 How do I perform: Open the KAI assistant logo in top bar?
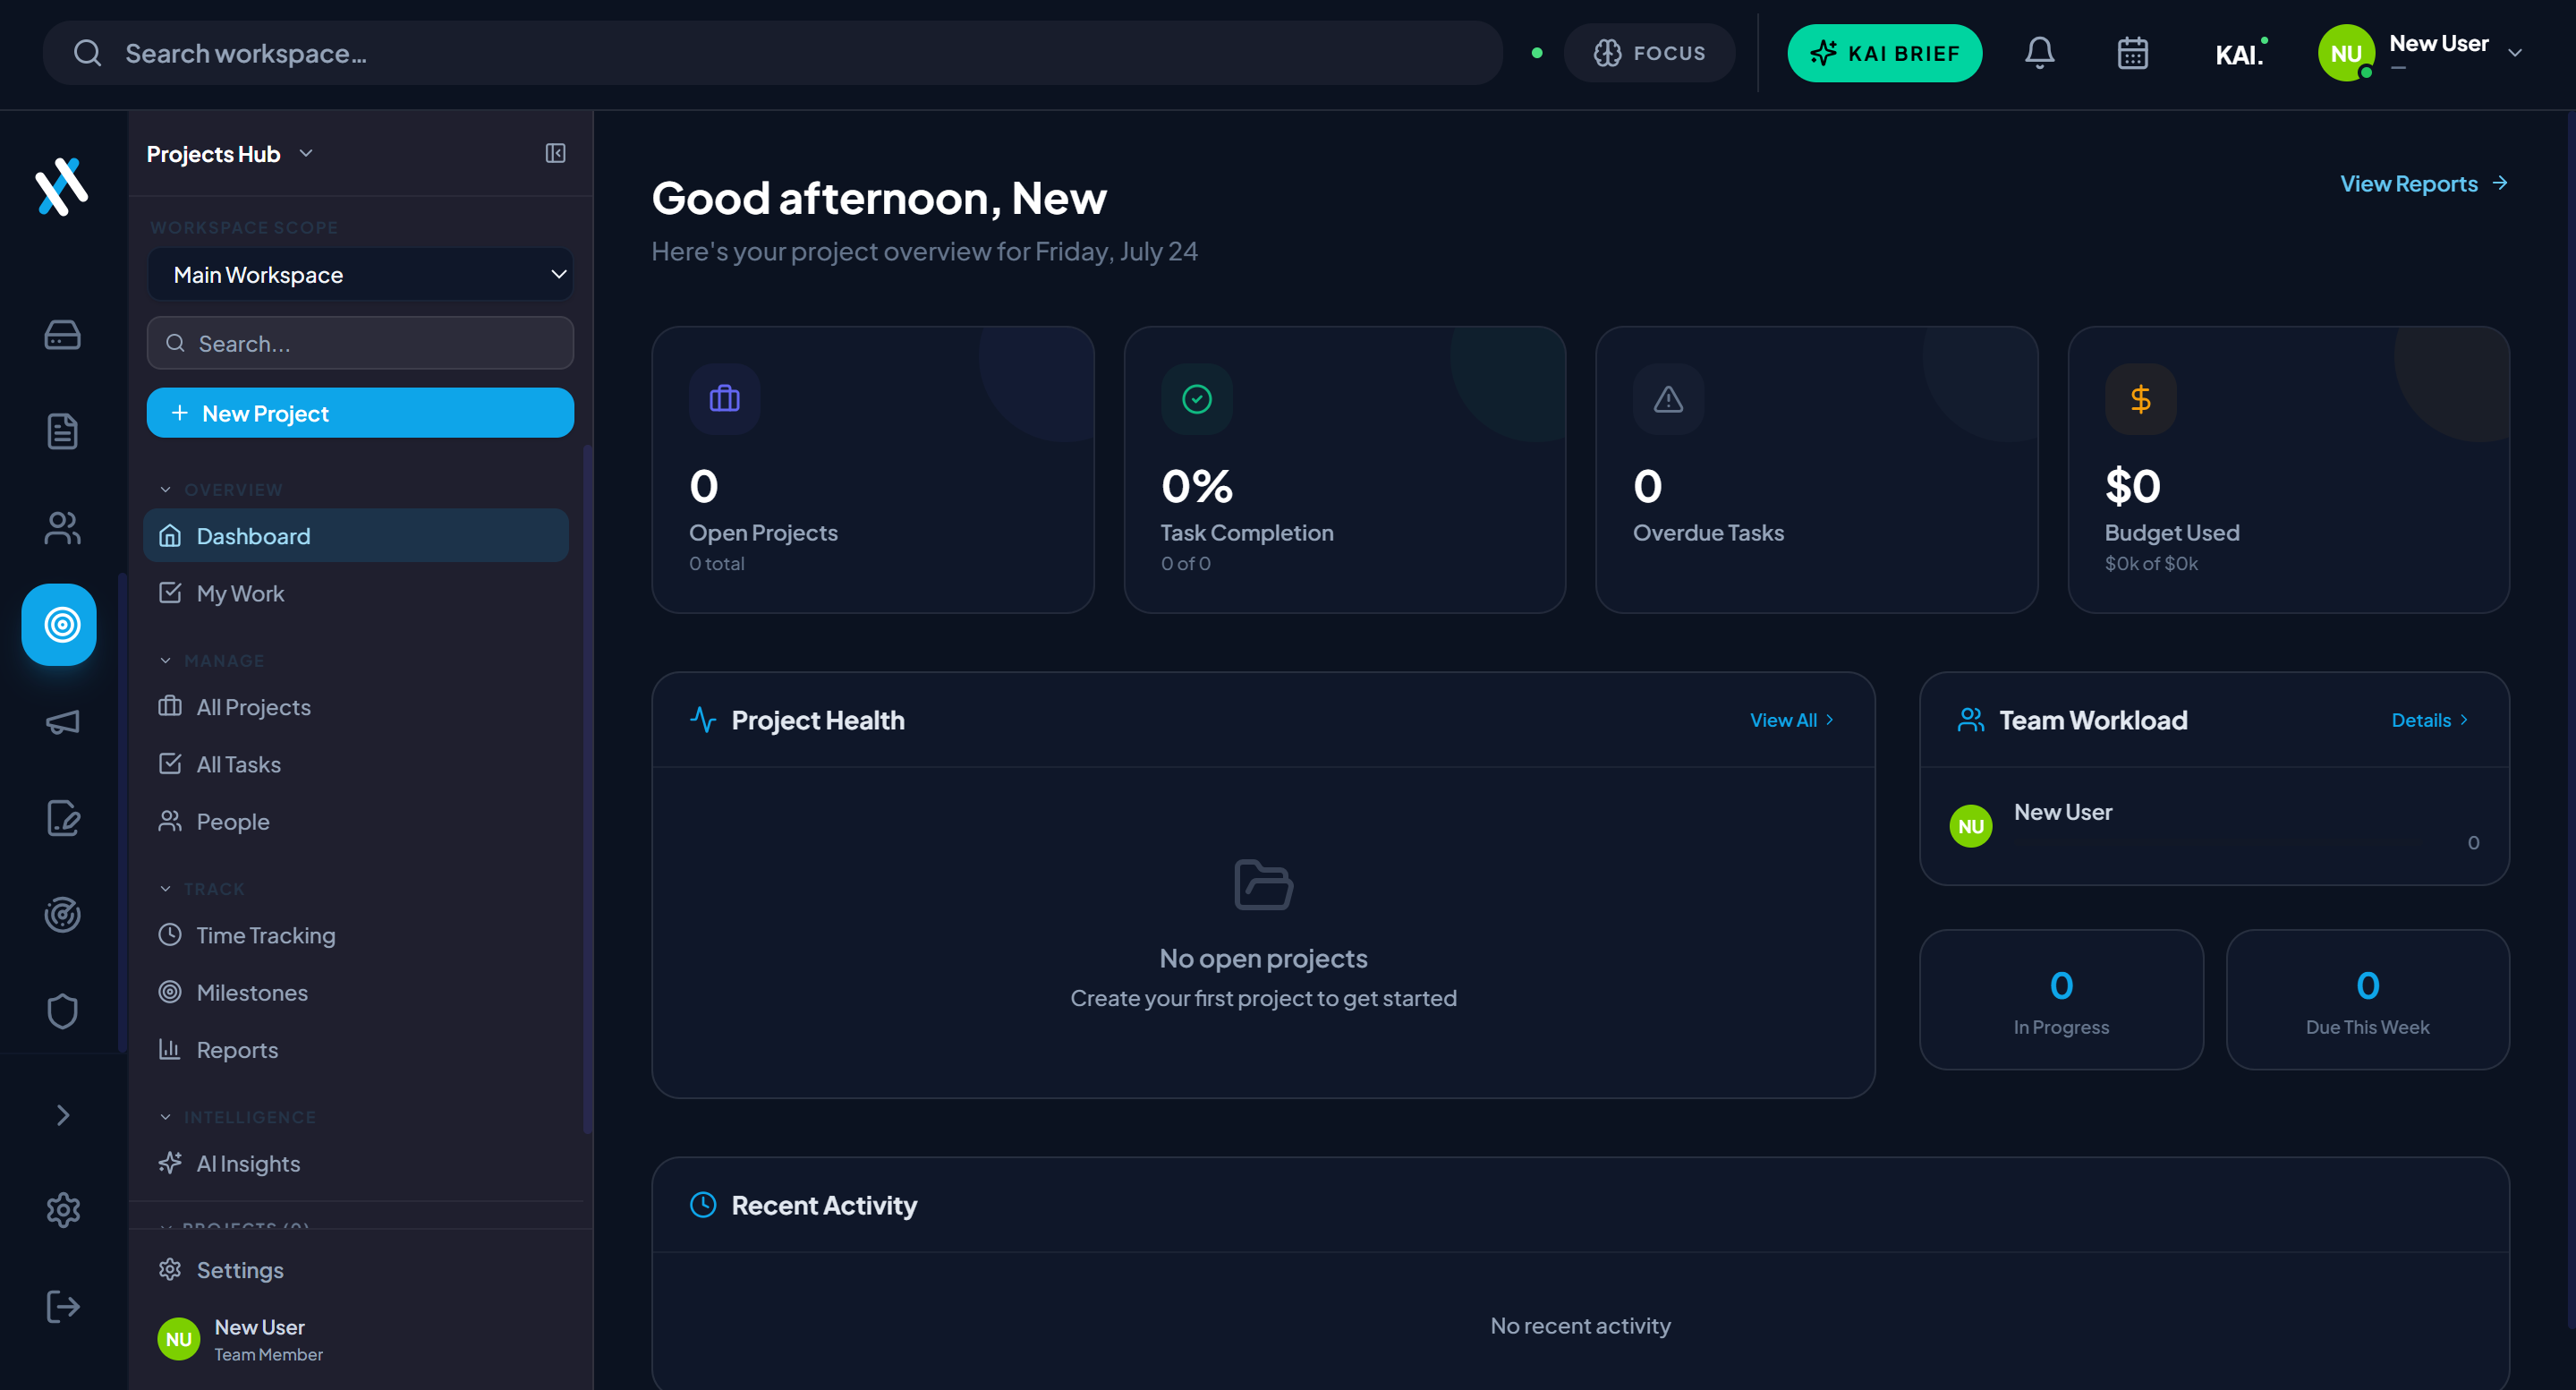pos(2240,53)
